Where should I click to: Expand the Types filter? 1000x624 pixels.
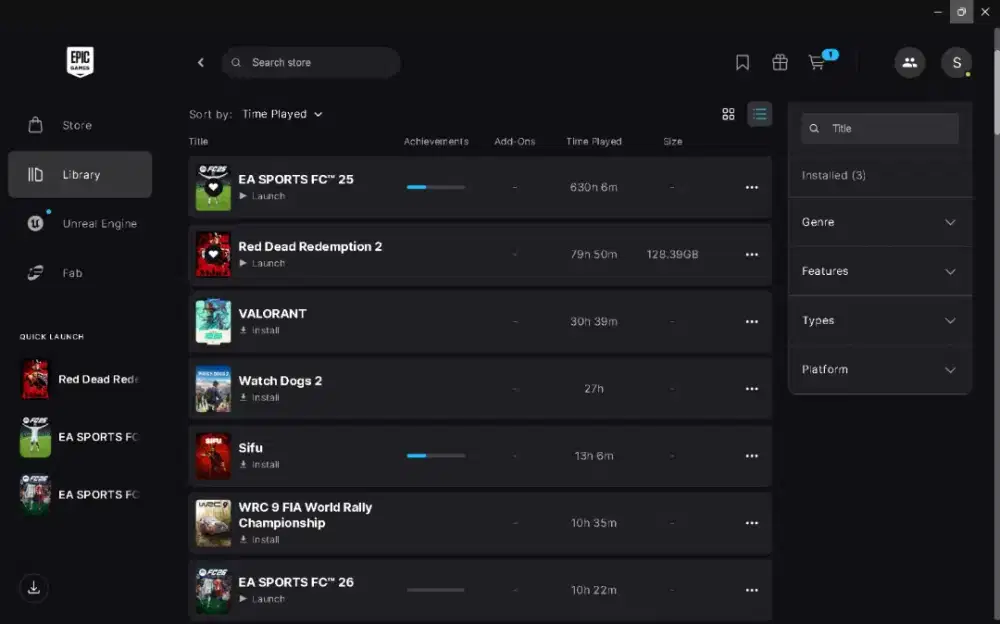(x=879, y=320)
